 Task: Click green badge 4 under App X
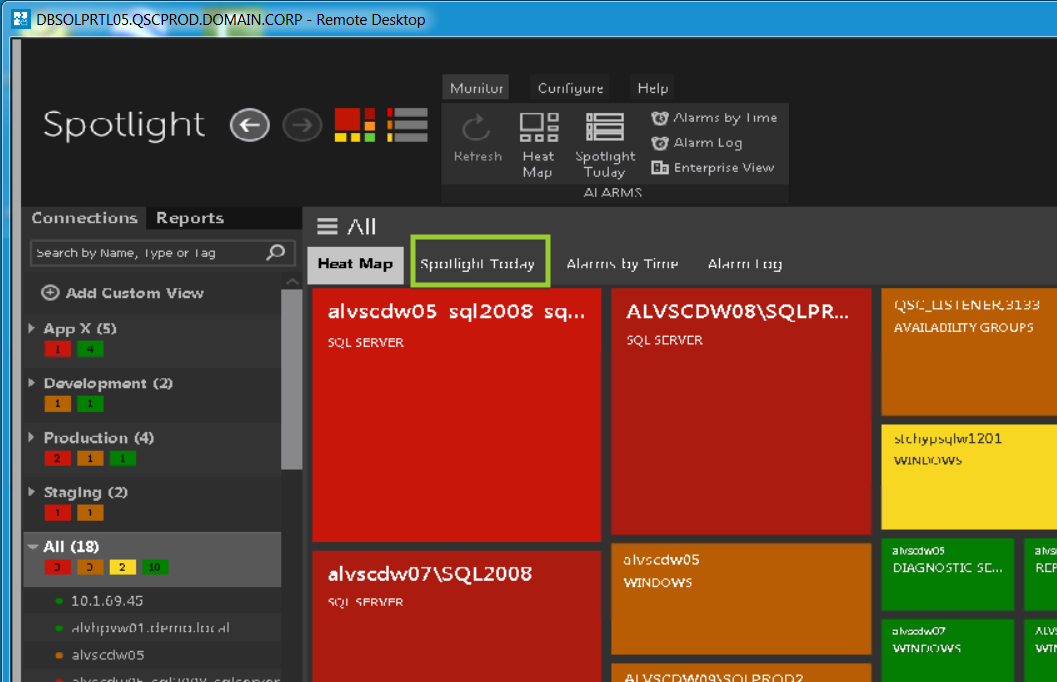(x=90, y=349)
